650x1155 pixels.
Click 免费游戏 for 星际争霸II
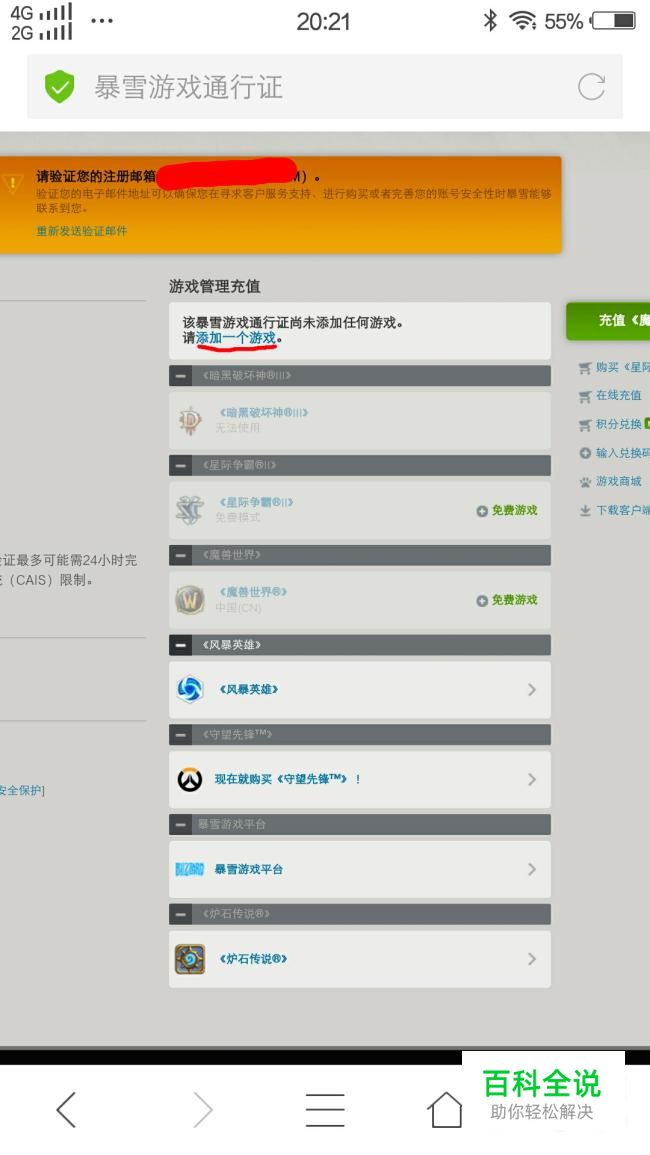pyautogui.click(x=507, y=510)
